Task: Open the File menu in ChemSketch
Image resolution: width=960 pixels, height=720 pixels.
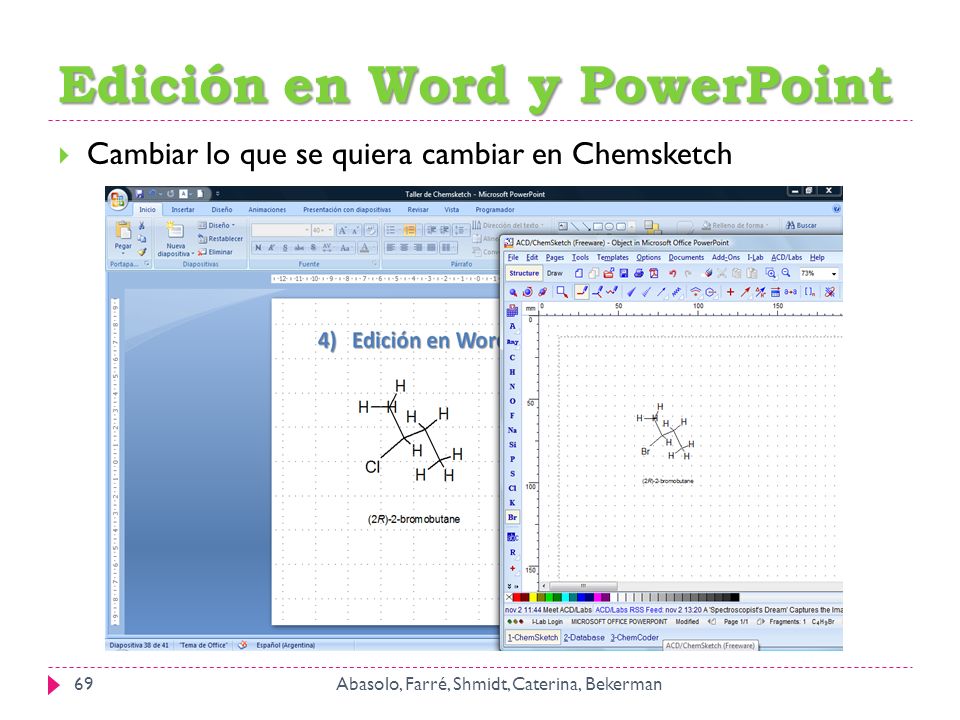Action: tap(513, 257)
